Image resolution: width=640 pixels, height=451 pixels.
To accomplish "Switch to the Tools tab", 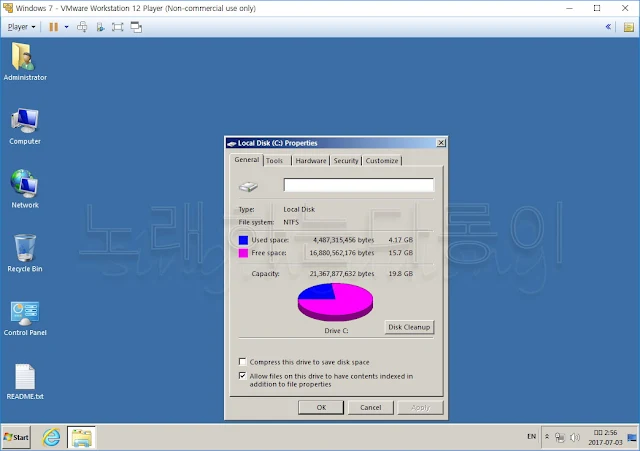I will (x=277, y=161).
